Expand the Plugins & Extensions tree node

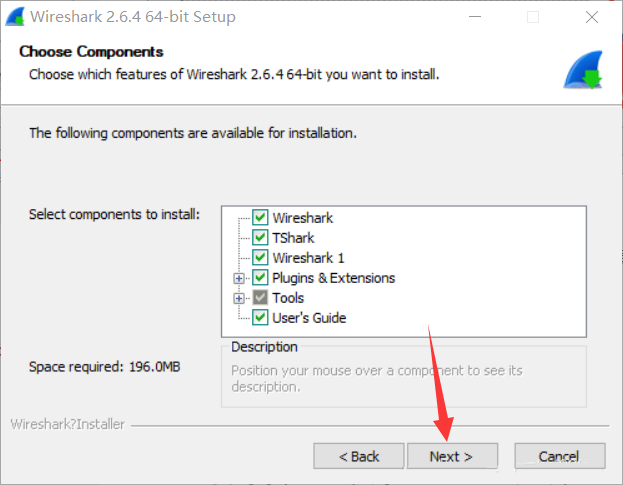239,278
